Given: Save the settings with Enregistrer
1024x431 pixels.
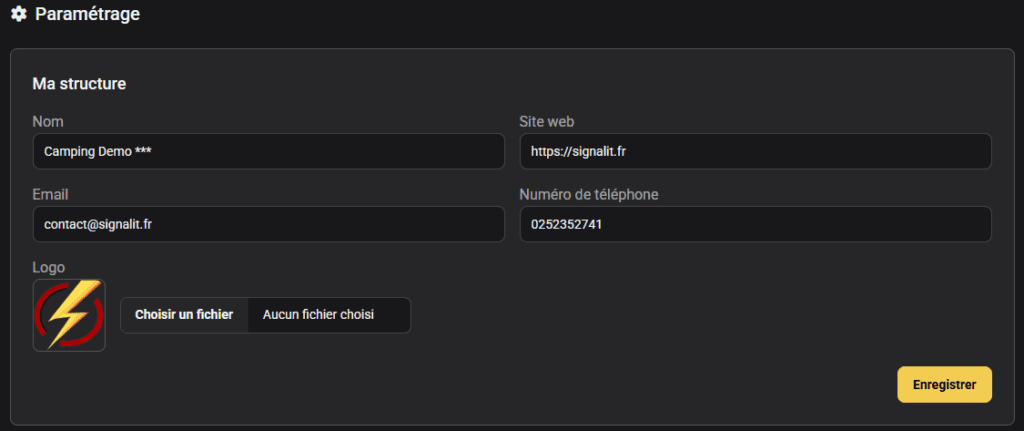Looking at the screenshot, I should [x=944, y=385].
